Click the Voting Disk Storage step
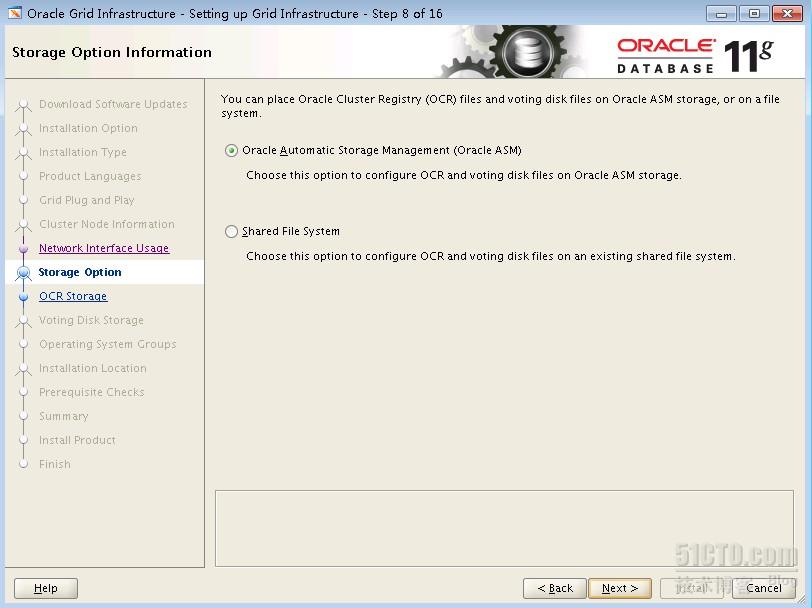Screen dimensions: 812x608 click(91, 320)
